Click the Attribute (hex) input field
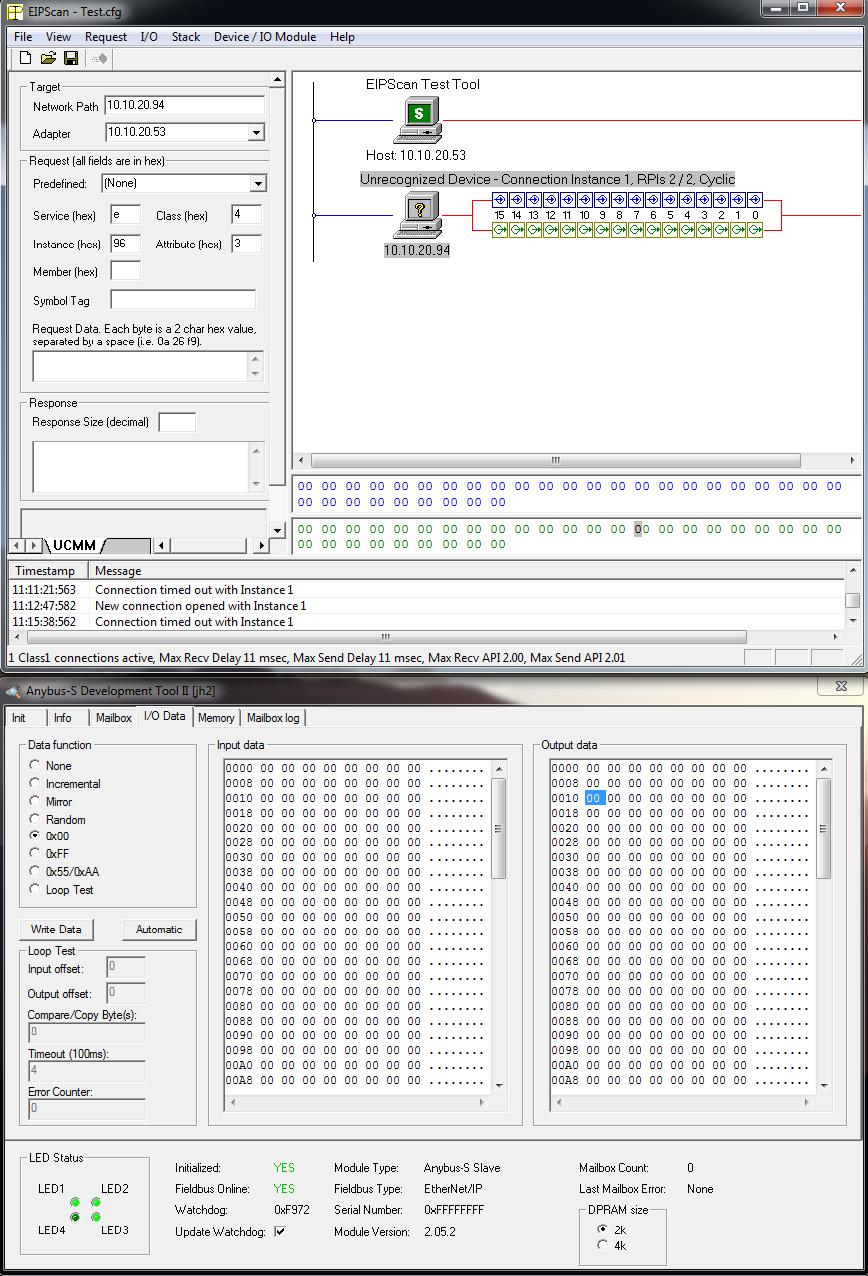This screenshot has height=1276, width=868. coord(246,243)
